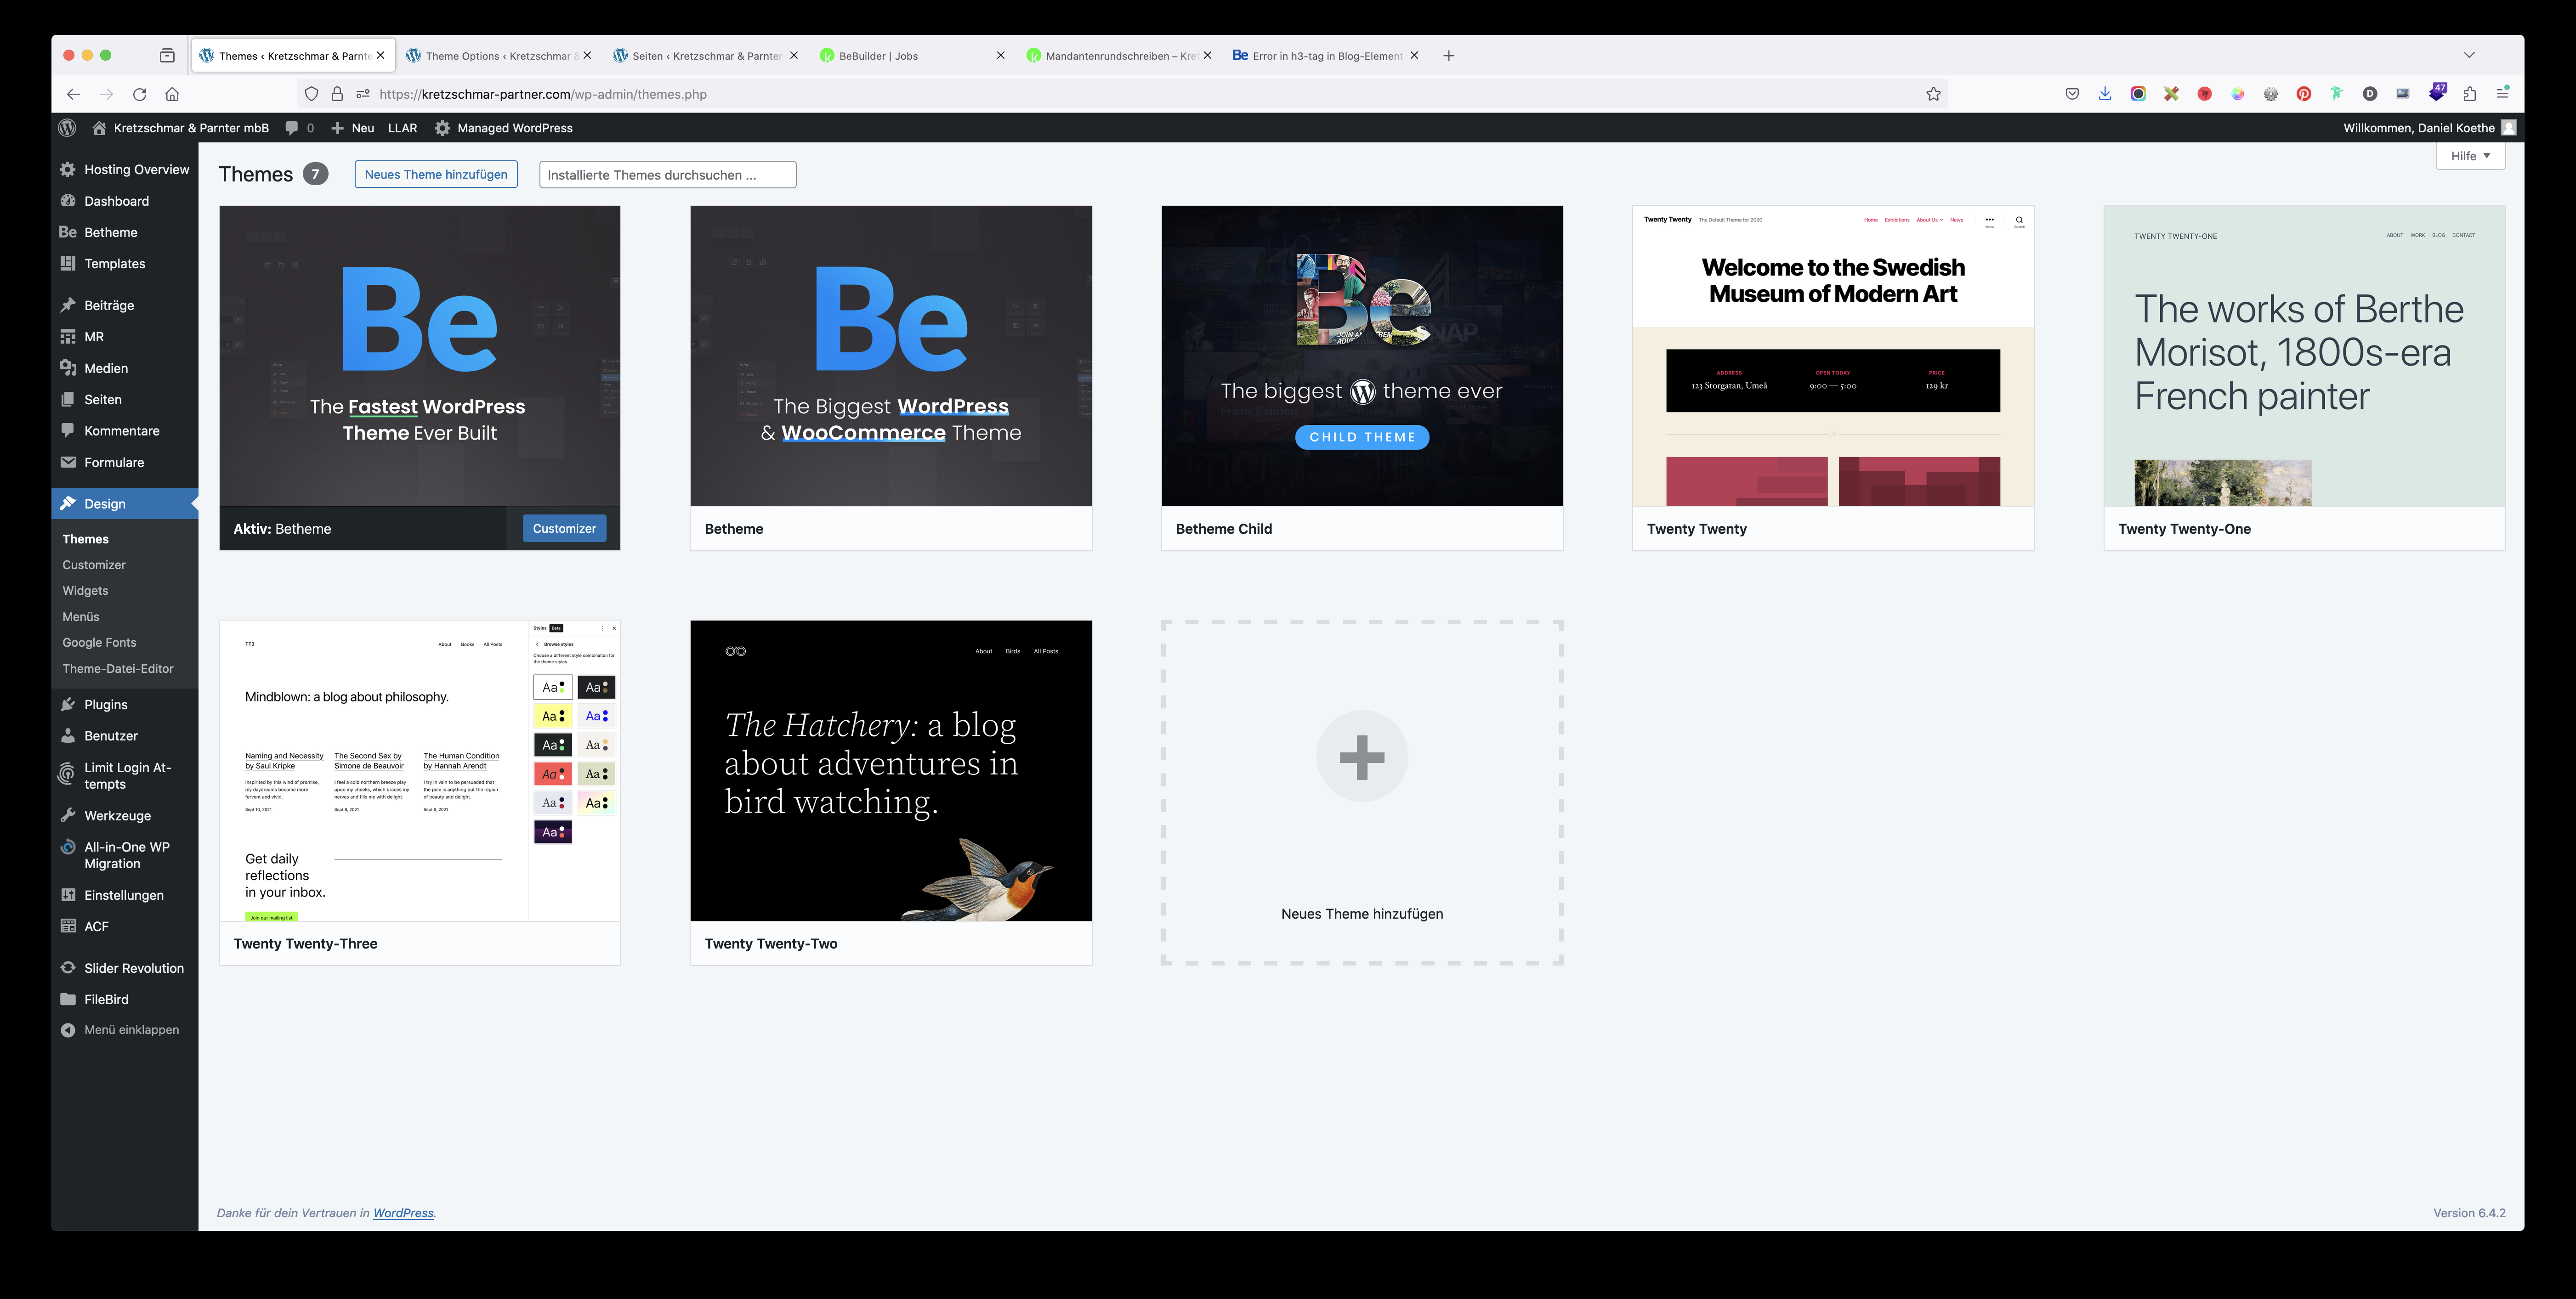
Task: Open the Customizer submenu under Design
Action: point(94,565)
